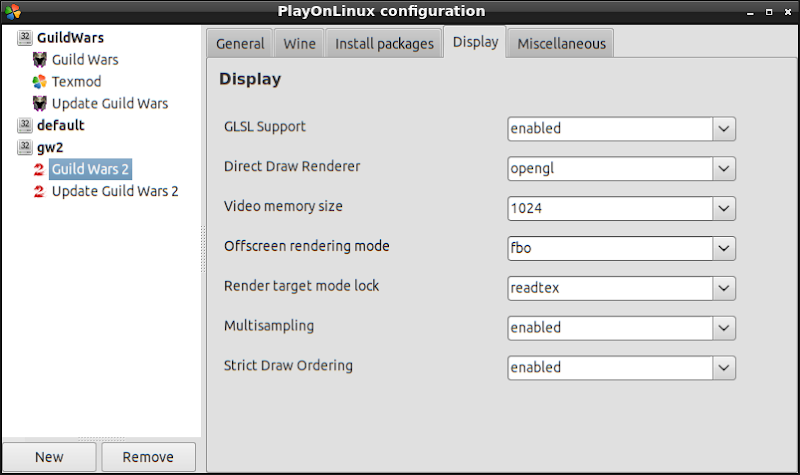
Task: Open Strict Draw Ordering dropdown arrow
Action: click(x=723, y=367)
